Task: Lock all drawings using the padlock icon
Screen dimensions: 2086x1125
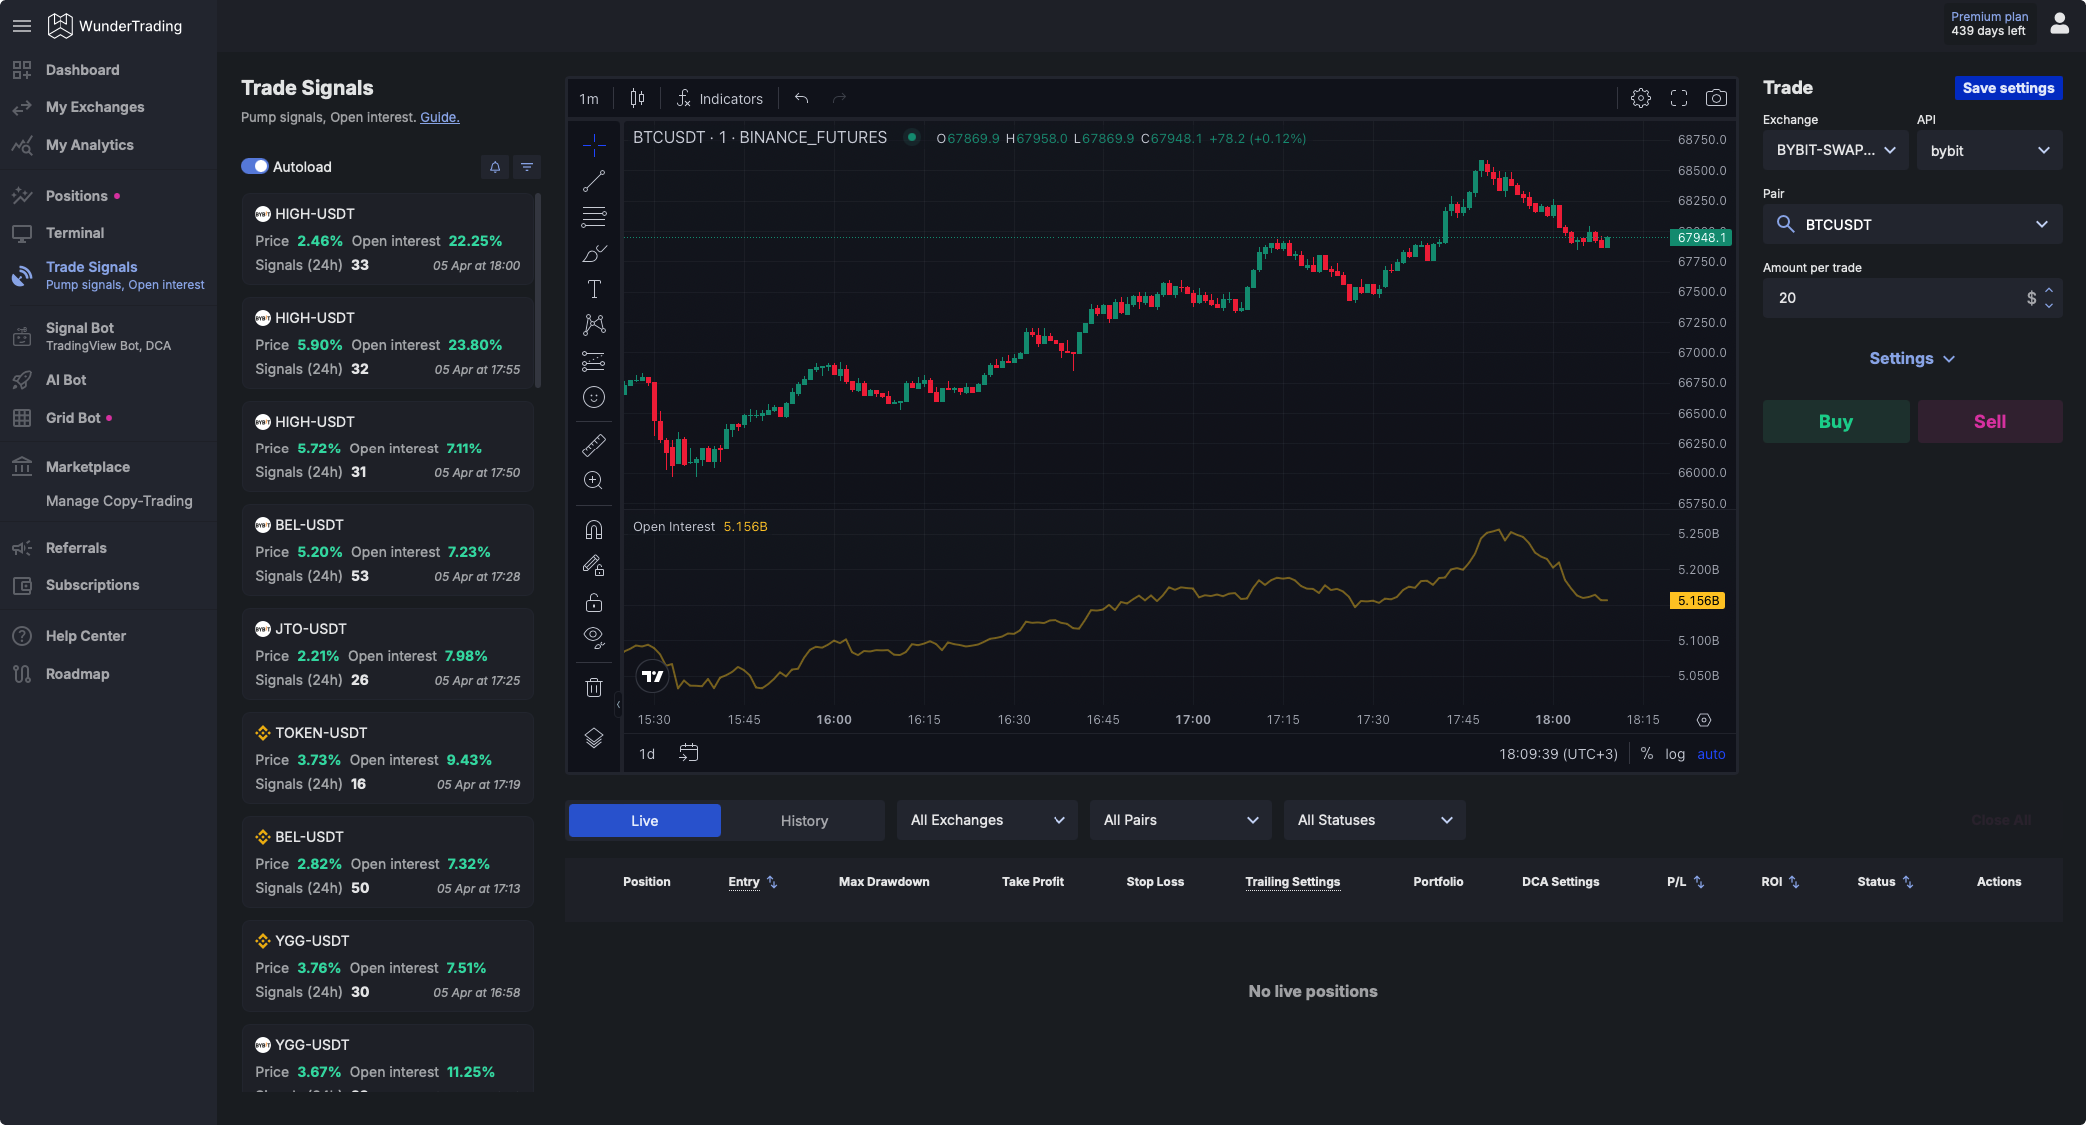Action: point(594,603)
